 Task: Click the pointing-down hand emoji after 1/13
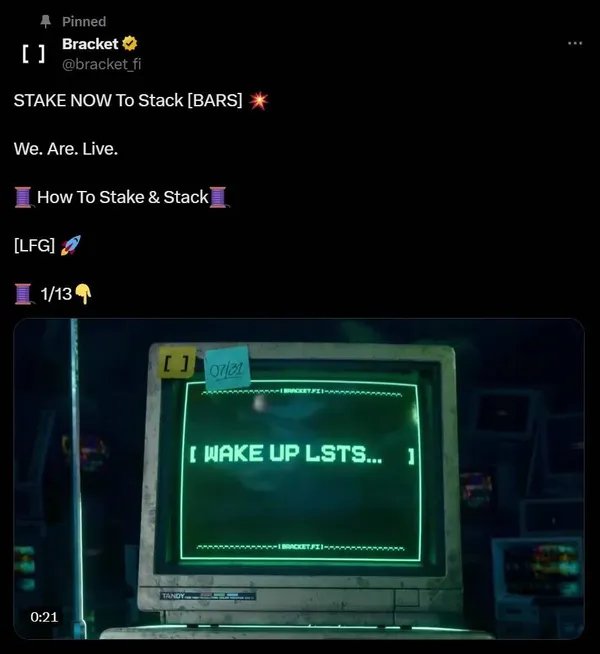(83, 294)
